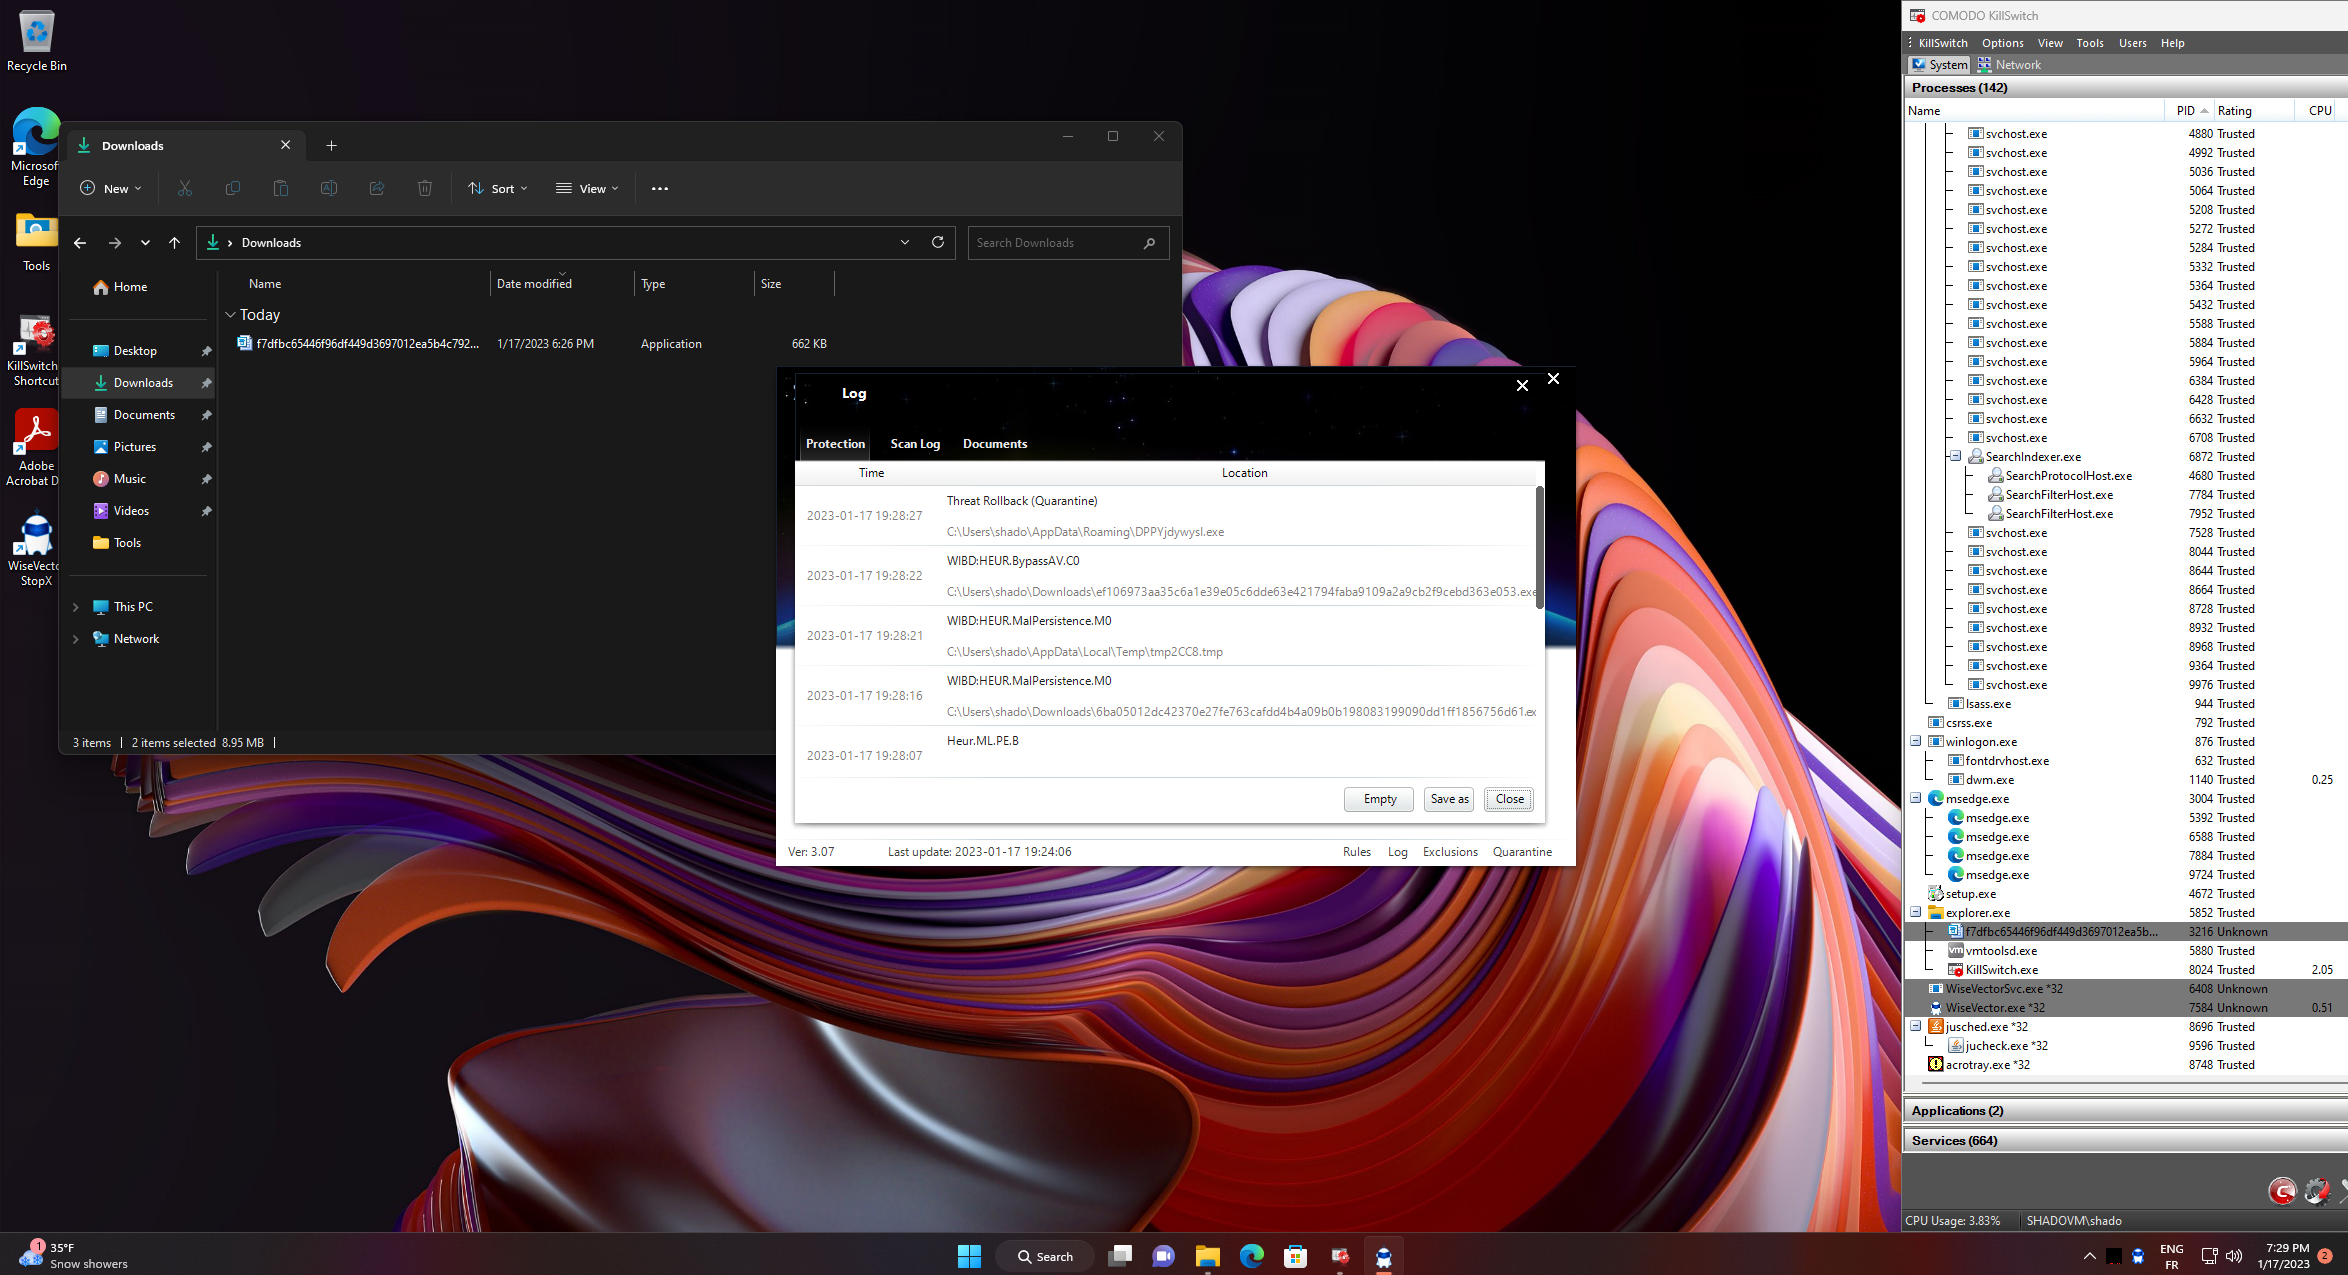The width and height of the screenshot is (2348, 1275).
Task: Open the Quarantine link in WiseVector
Action: (1521, 852)
